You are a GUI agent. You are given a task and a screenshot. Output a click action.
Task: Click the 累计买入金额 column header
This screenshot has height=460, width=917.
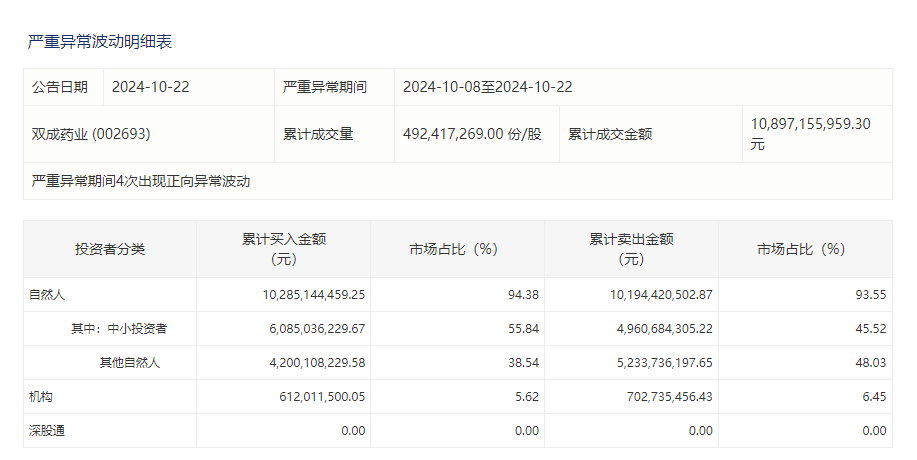click(284, 249)
